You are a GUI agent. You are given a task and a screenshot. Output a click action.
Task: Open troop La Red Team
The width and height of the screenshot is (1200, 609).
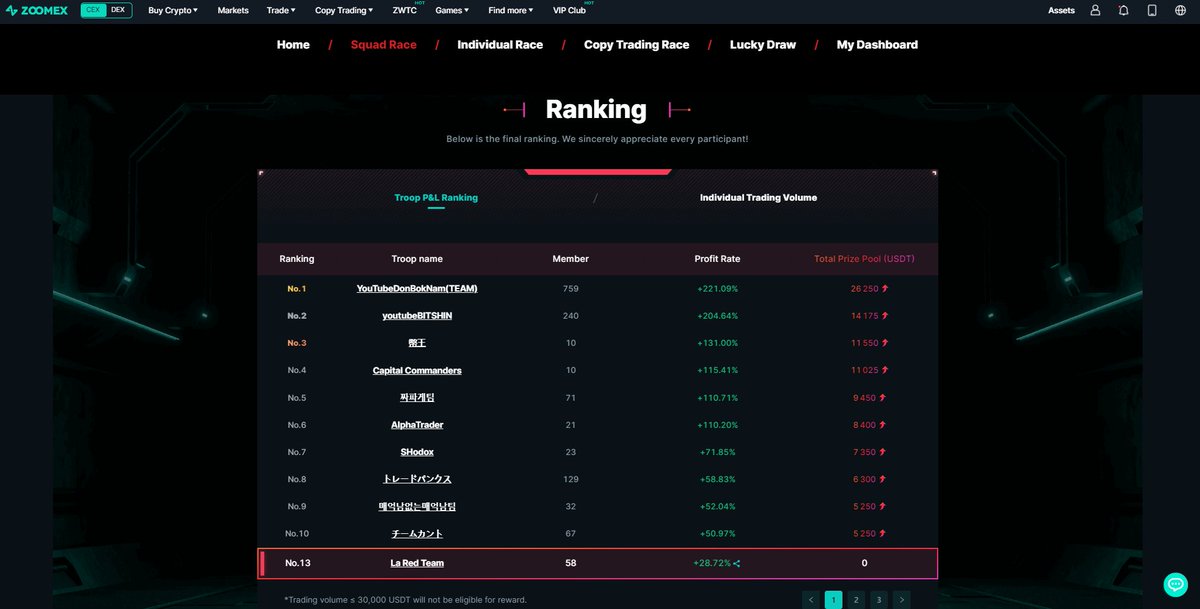(x=417, y=563)
